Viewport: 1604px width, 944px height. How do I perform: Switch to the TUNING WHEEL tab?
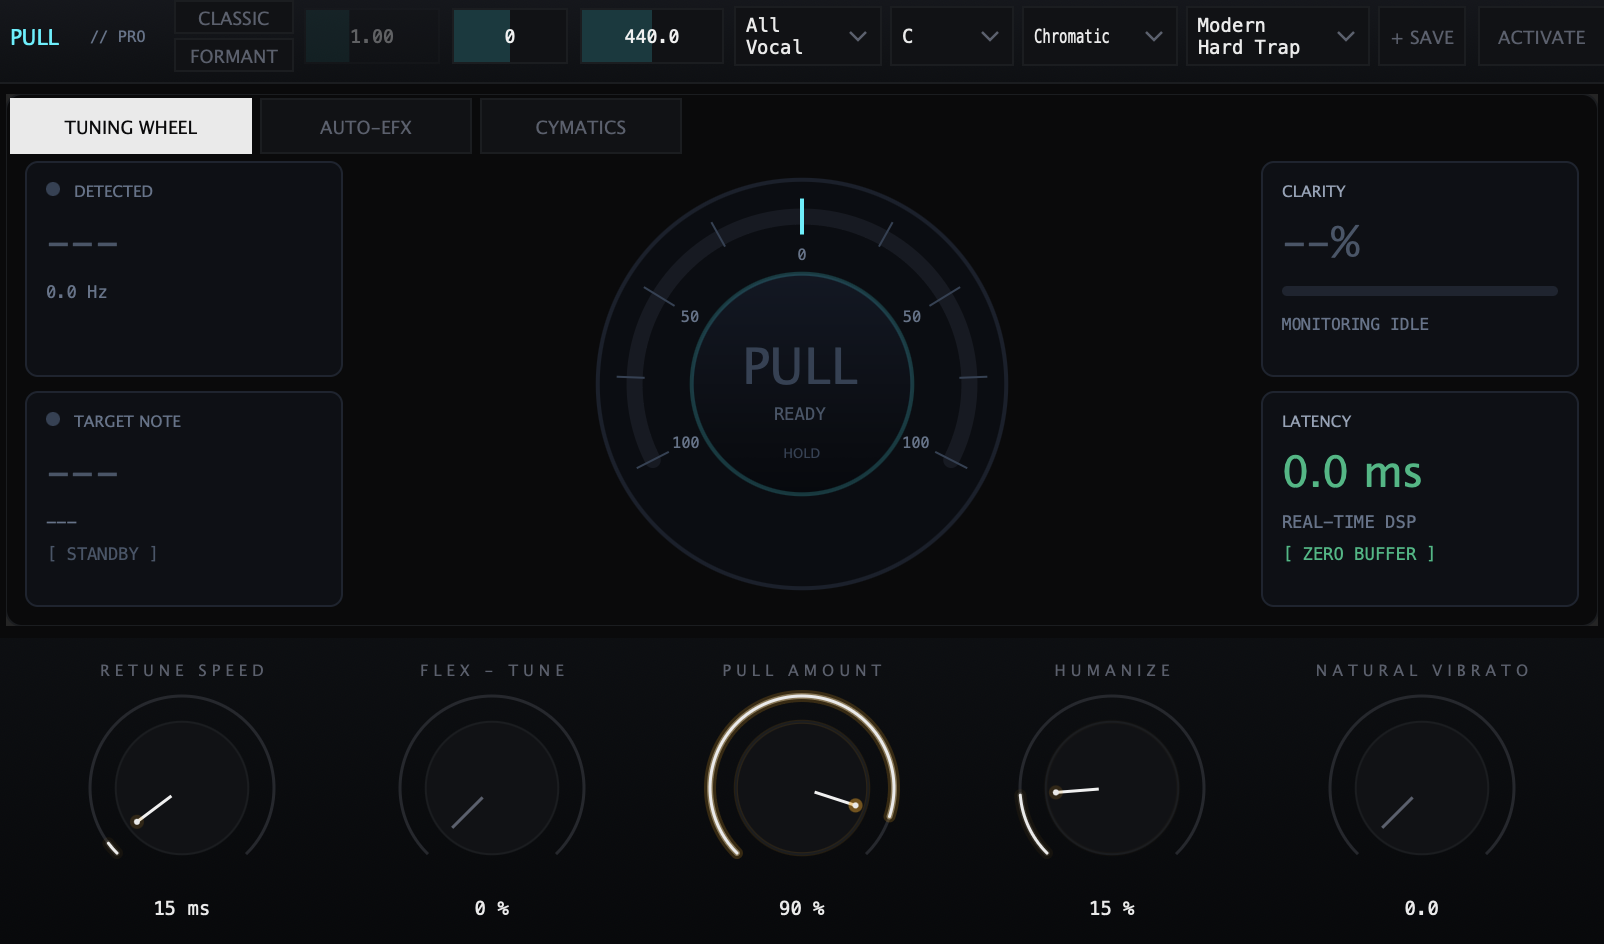(131, 127)
